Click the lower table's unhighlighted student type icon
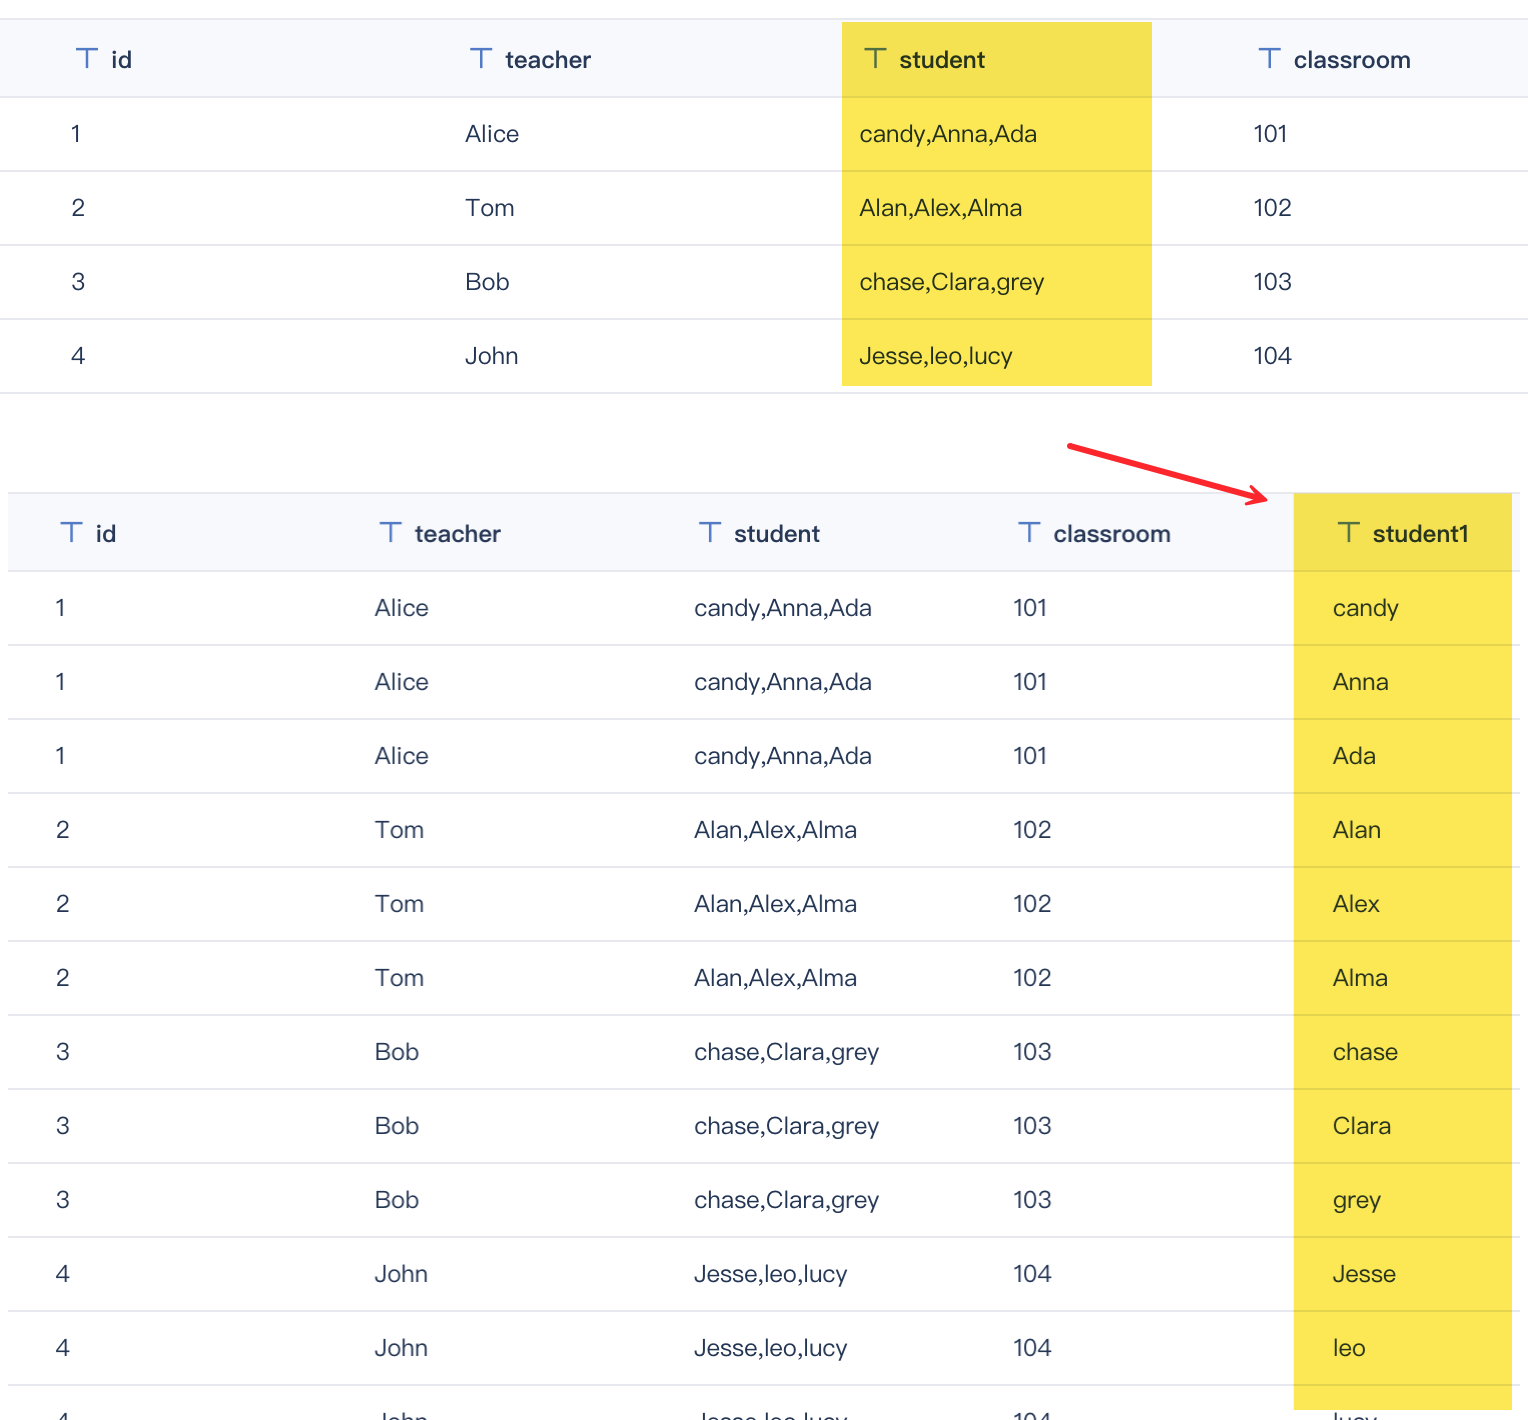This screenshot has height=1420, width=1528. click(x=710, y=532)
